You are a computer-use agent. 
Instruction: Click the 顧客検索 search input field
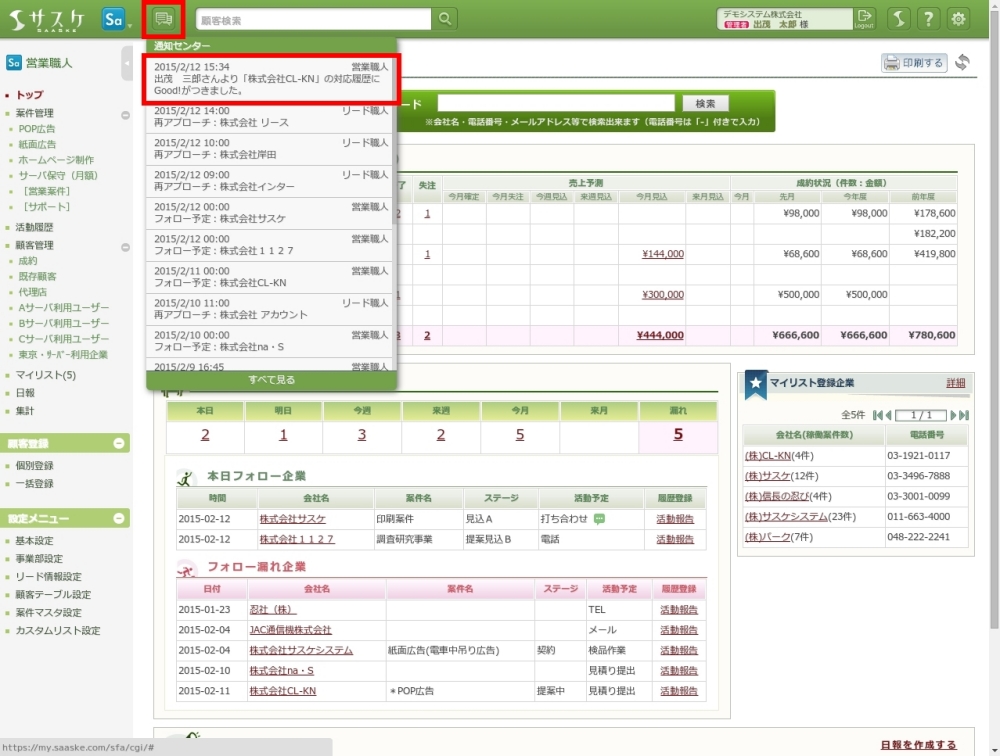pos(313,19)
